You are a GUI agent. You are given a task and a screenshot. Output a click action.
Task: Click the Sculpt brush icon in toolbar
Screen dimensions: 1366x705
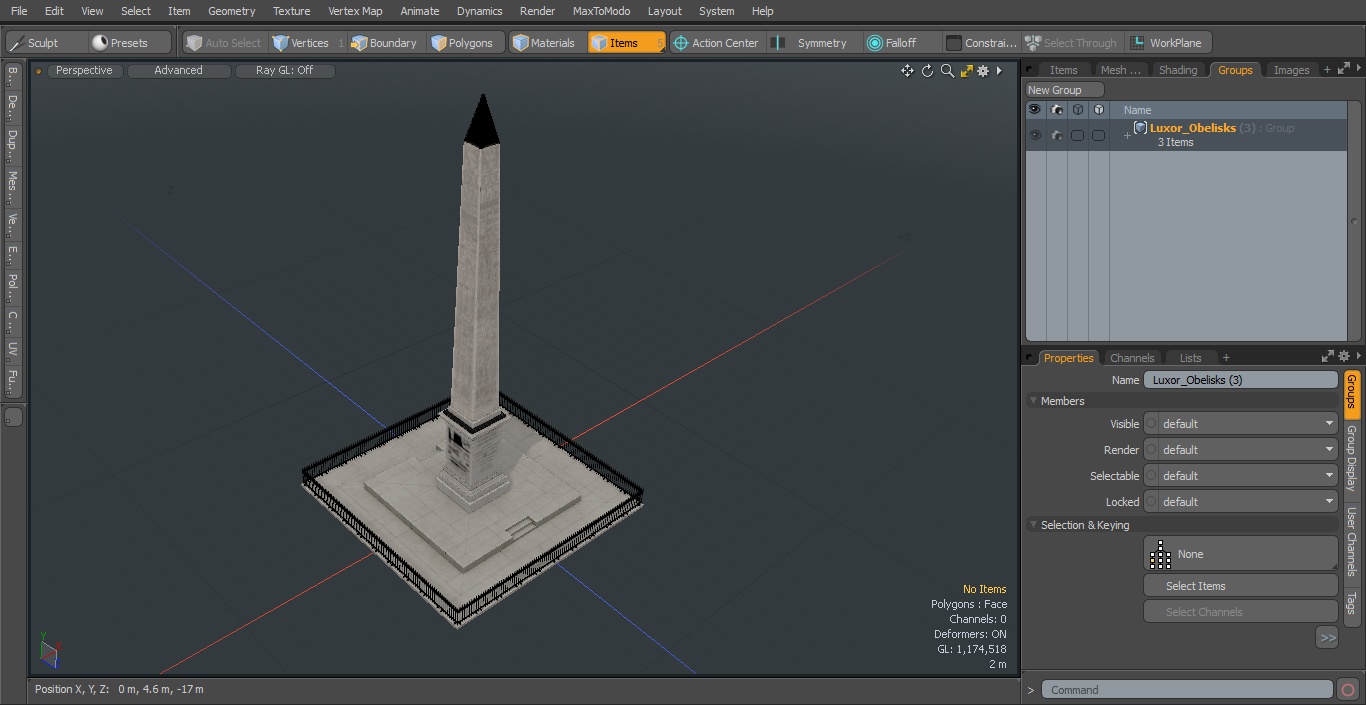click(16, 43)
